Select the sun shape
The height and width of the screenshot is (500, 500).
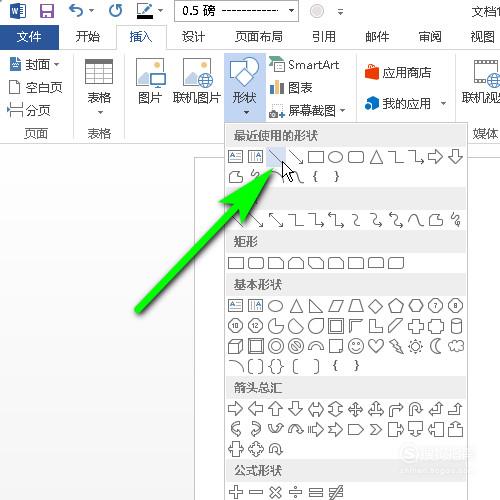(x=416, y=346)
